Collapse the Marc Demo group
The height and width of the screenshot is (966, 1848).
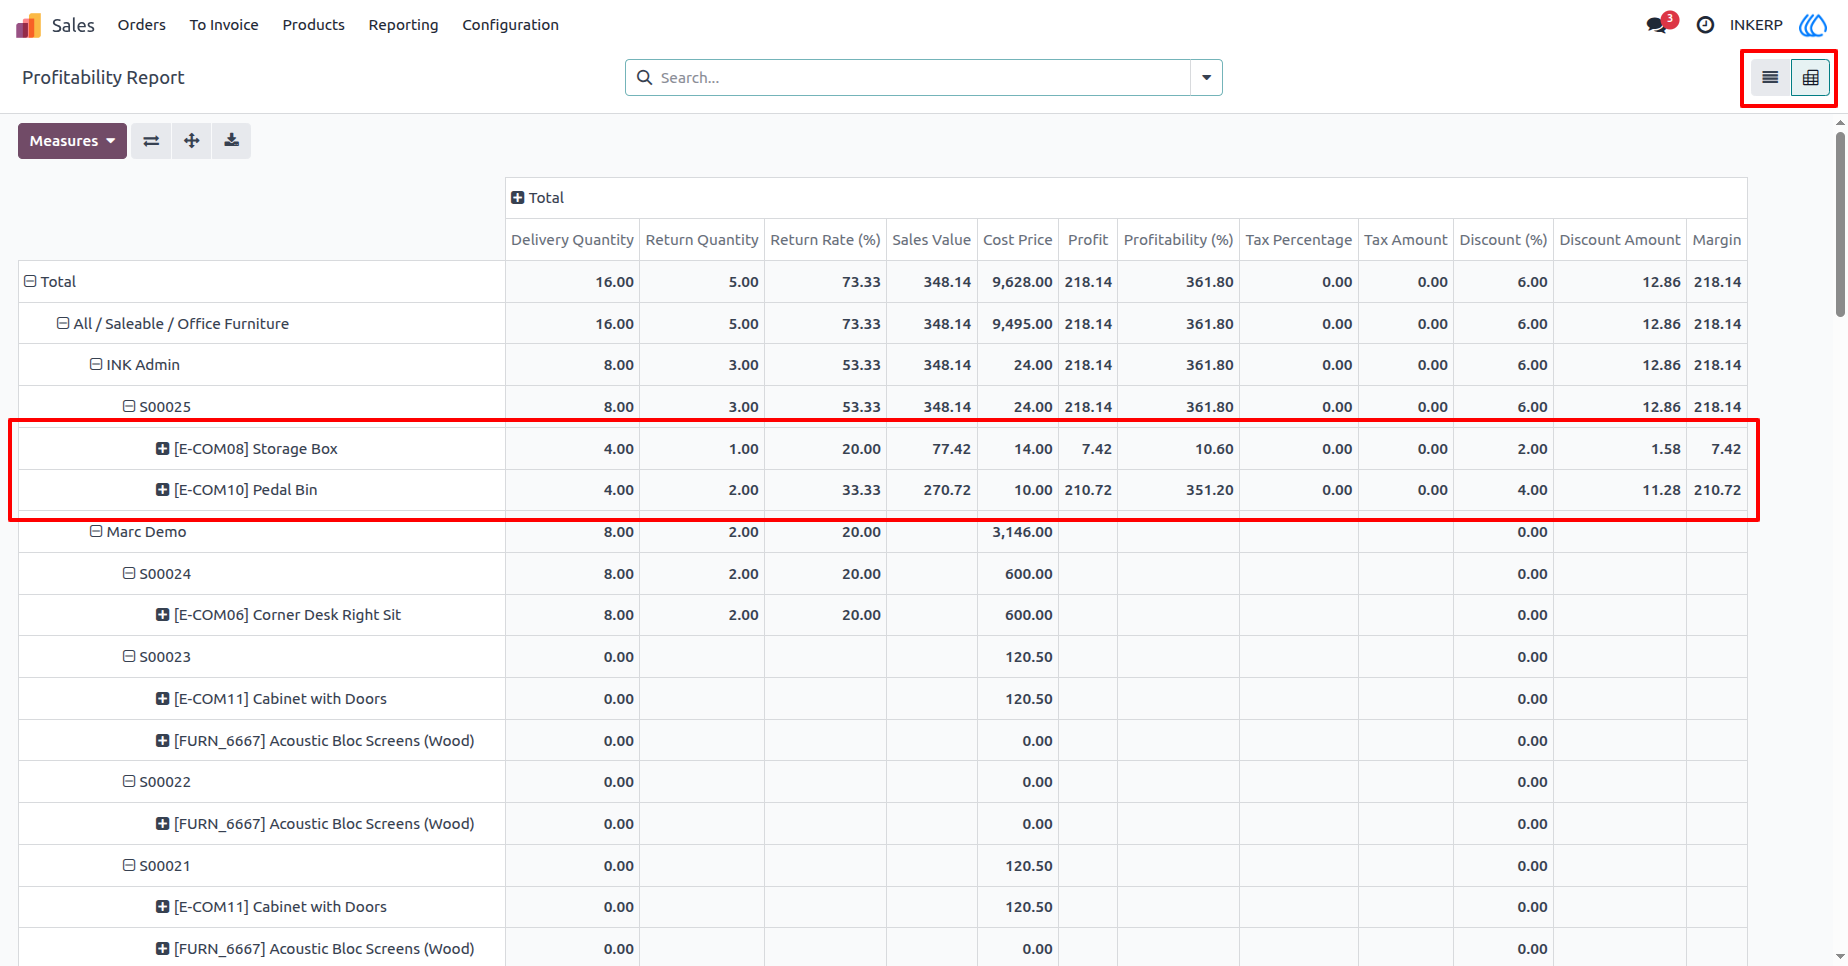[x=96, y=532]
